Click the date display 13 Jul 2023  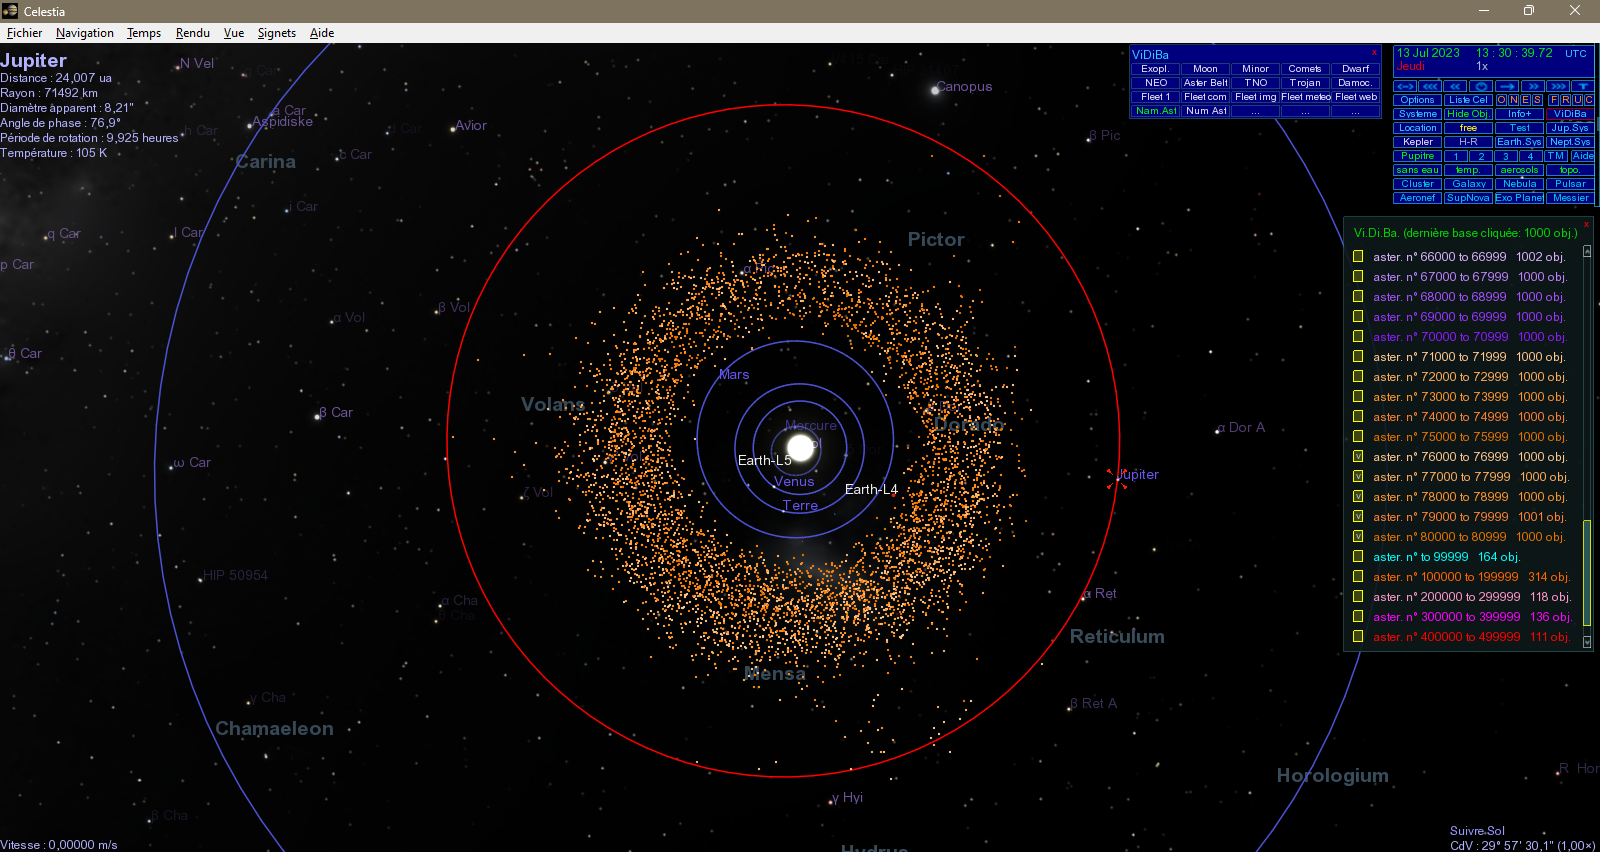coord(1428,53)
